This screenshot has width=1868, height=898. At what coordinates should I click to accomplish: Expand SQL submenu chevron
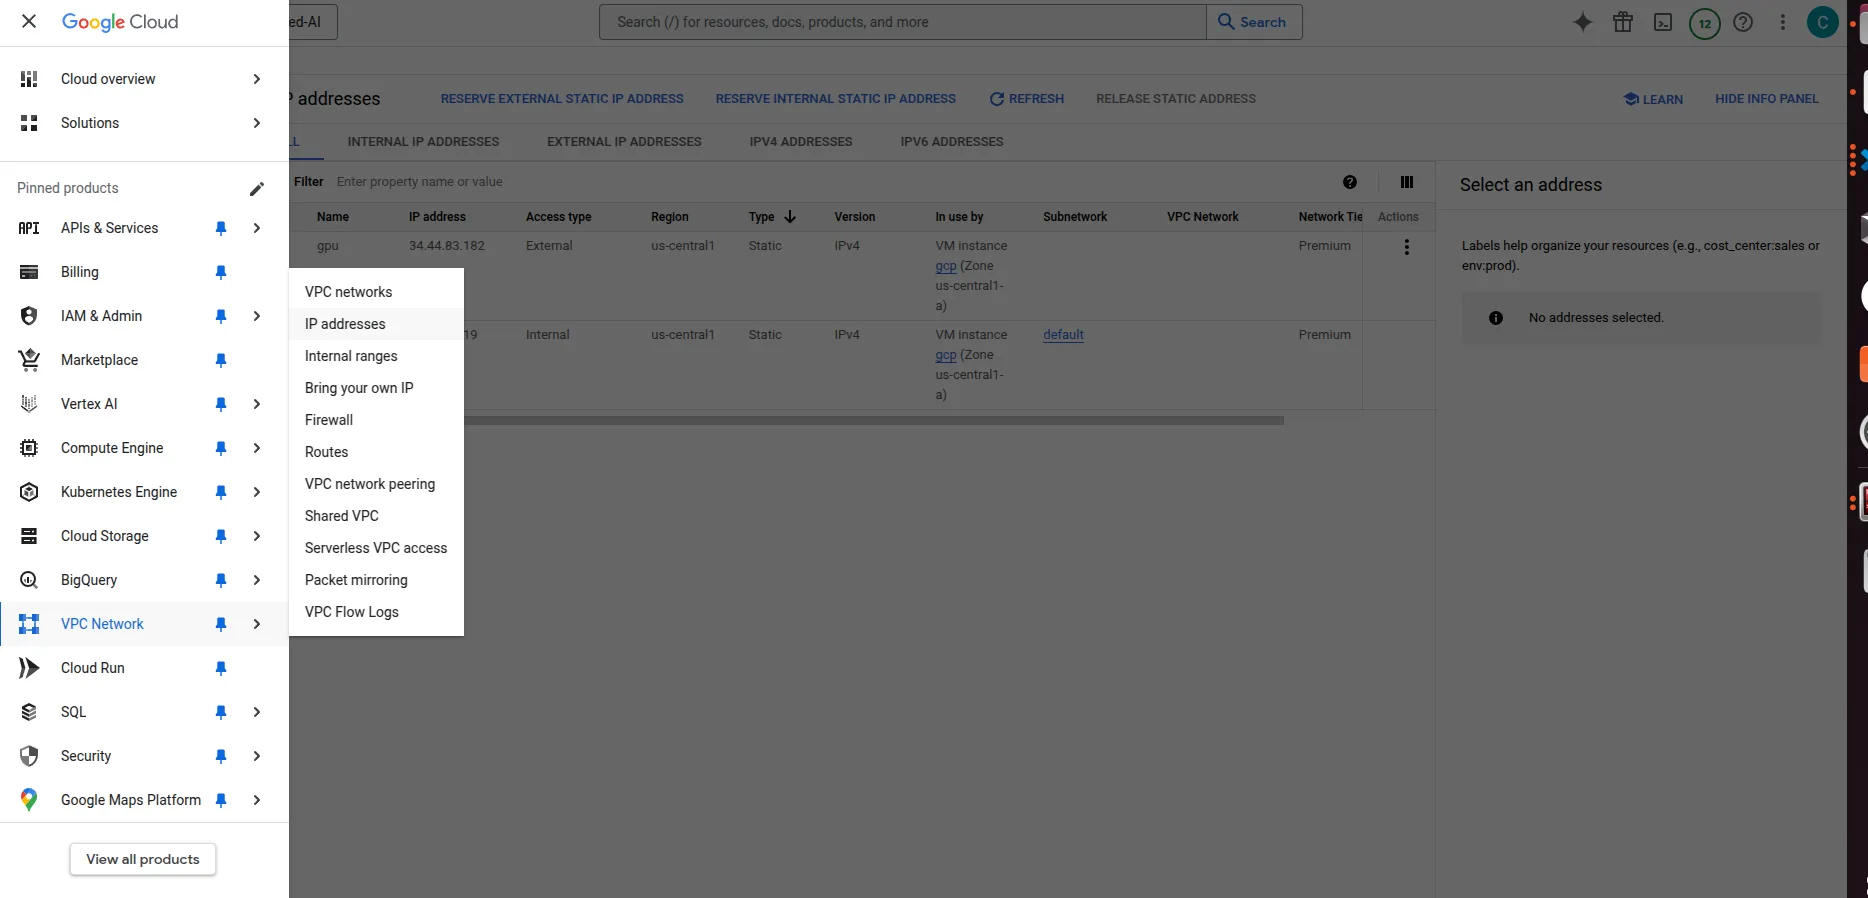point(257,712)
